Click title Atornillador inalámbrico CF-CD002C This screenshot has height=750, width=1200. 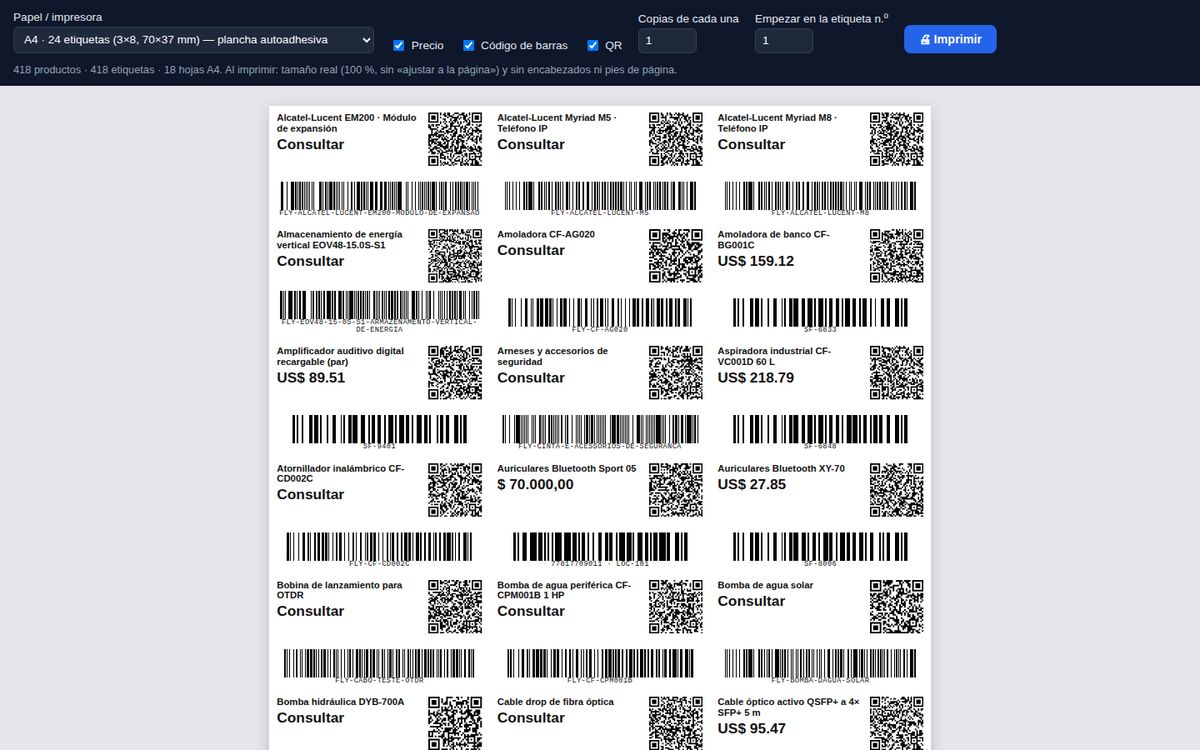click(x=341, y=473)
